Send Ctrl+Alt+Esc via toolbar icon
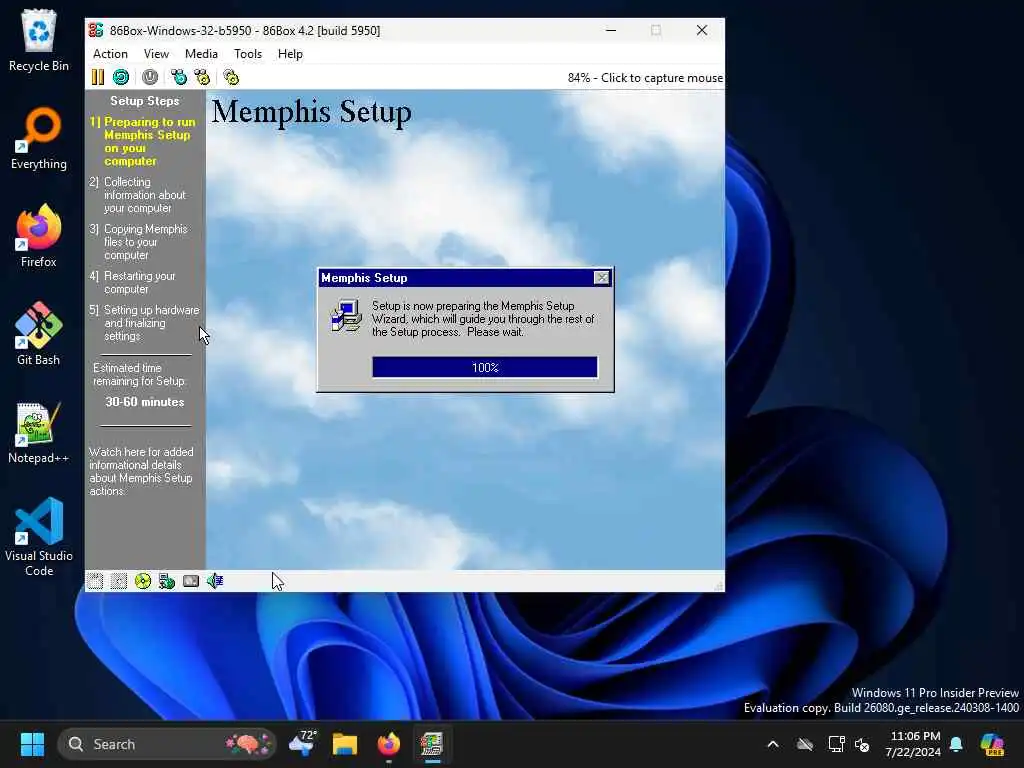The image size is (1024, 768). 202,77
